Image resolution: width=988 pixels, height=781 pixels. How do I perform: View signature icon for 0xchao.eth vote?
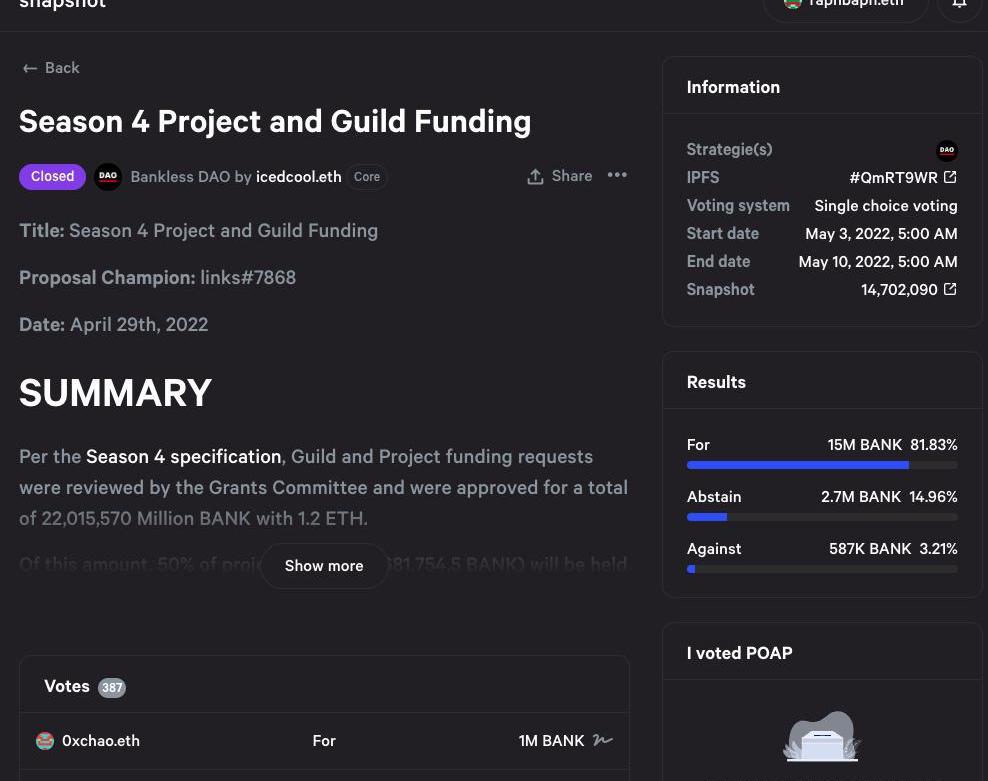[602, 741]
